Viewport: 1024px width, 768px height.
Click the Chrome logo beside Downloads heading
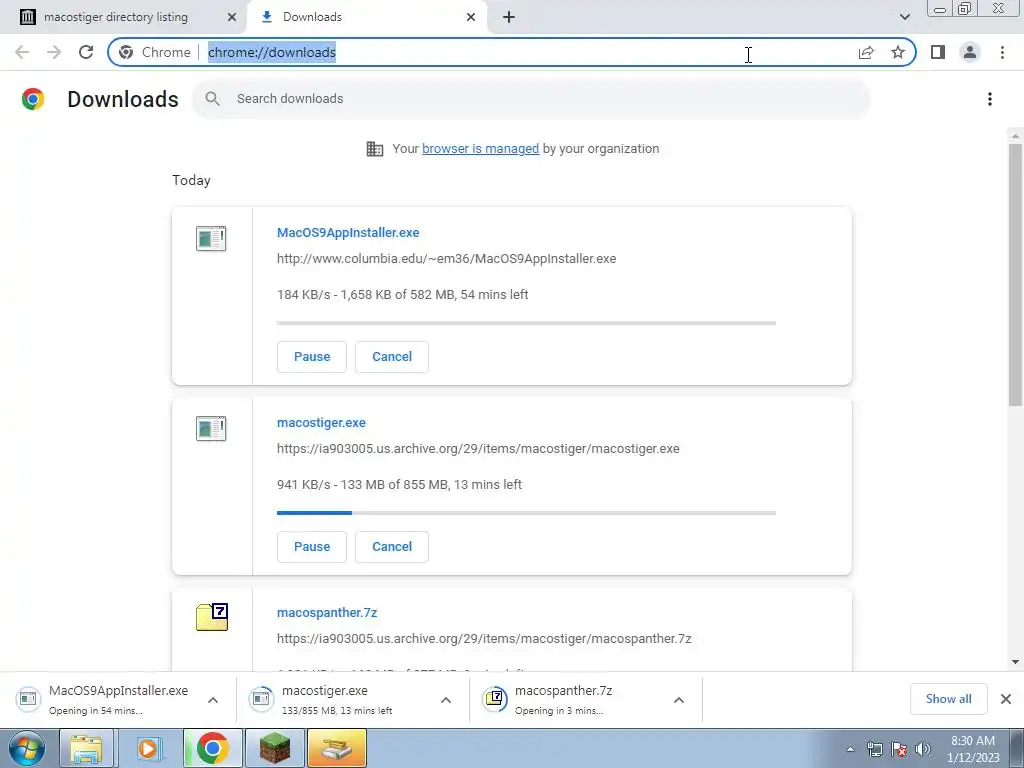coord(33,99)
